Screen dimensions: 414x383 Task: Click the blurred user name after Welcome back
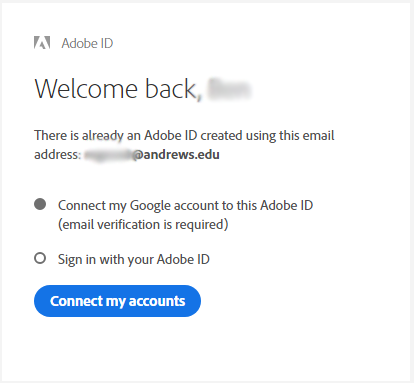[229, 89]
